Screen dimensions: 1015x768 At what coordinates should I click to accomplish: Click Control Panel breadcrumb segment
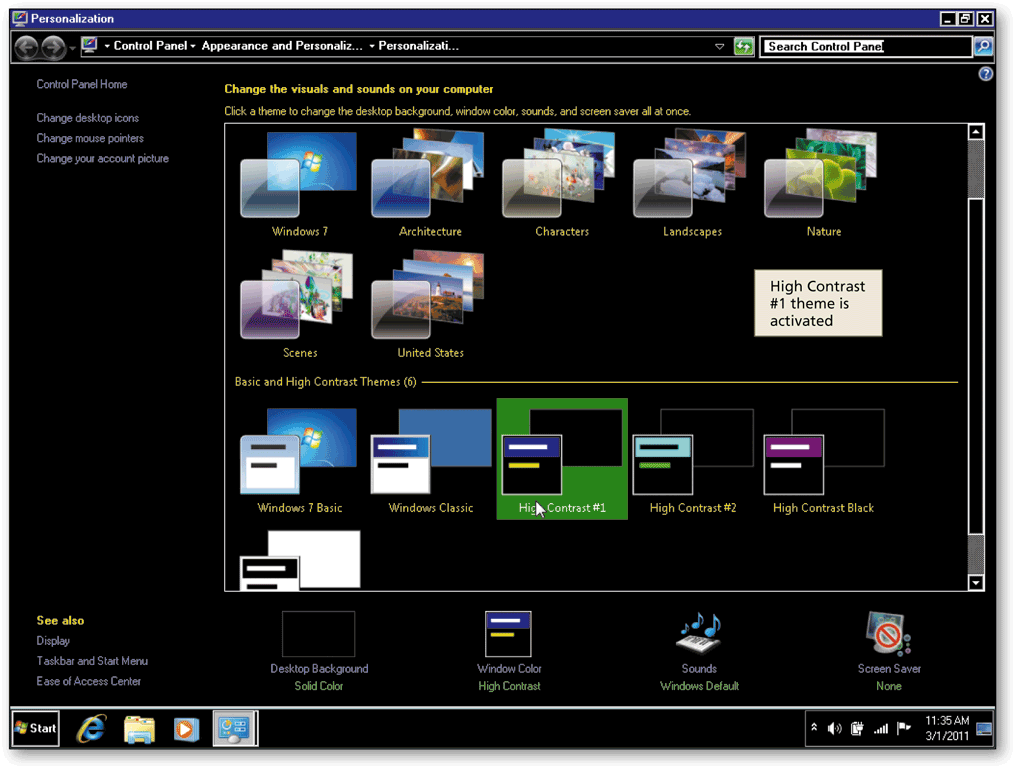tap(150, 46)
